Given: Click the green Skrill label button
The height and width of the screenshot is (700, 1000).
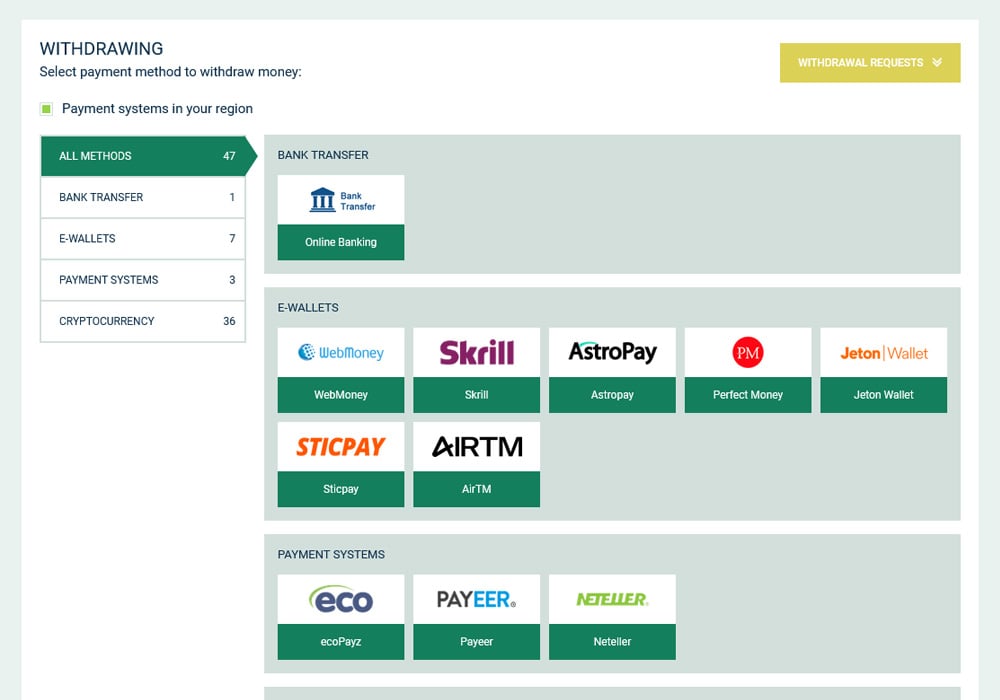Looking at the screenshot, I should (476, 395).
